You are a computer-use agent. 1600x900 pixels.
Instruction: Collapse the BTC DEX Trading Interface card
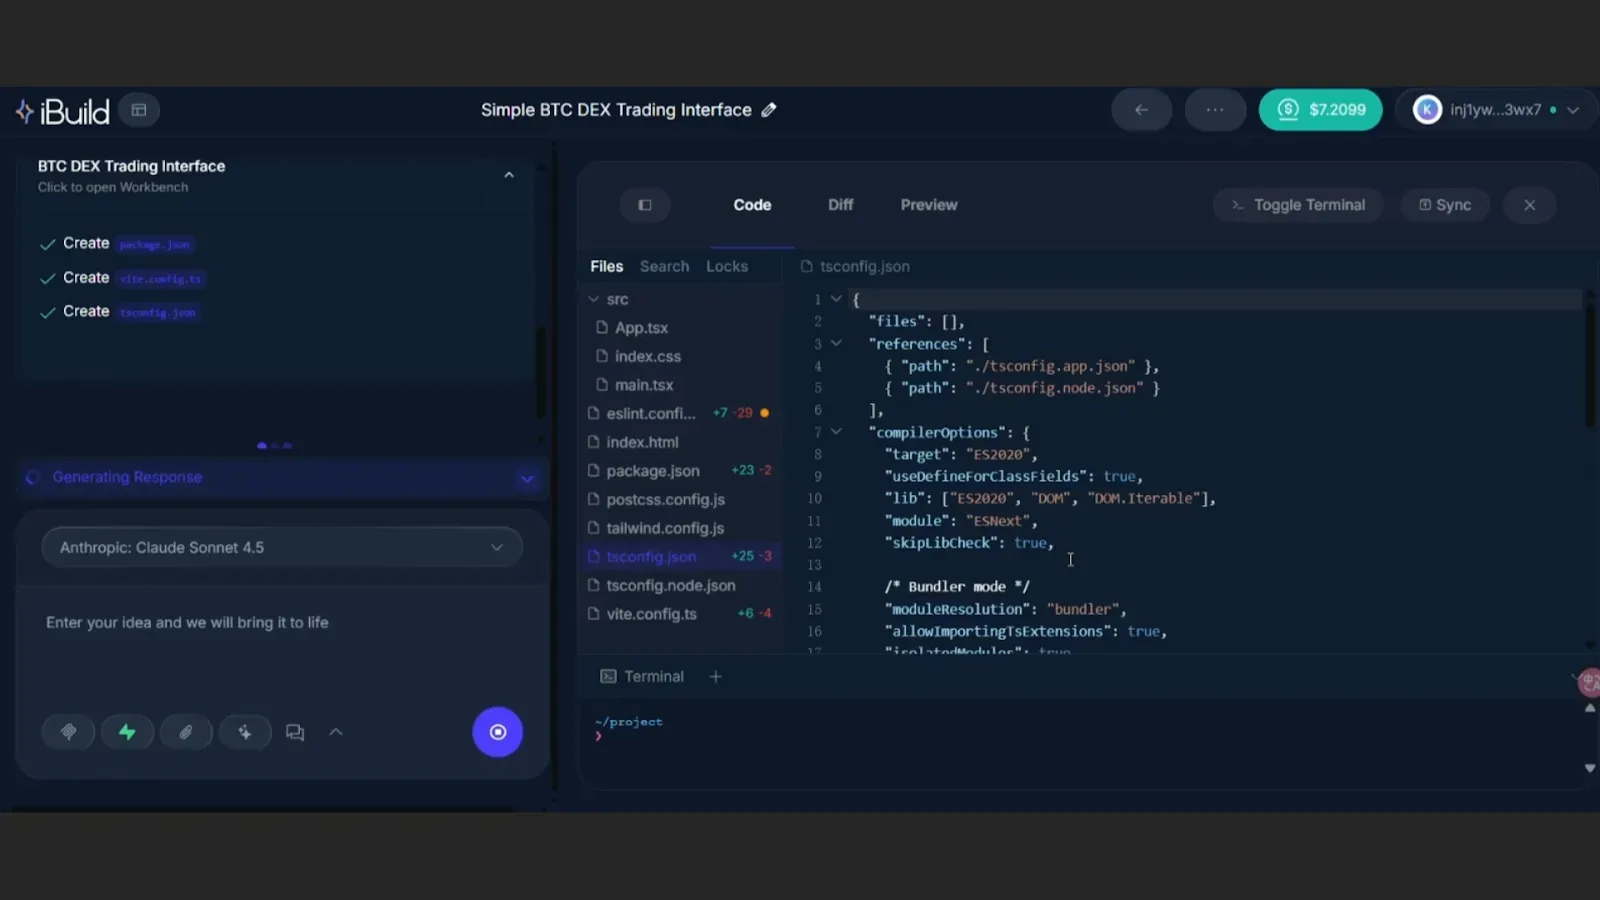pos(509,175)
